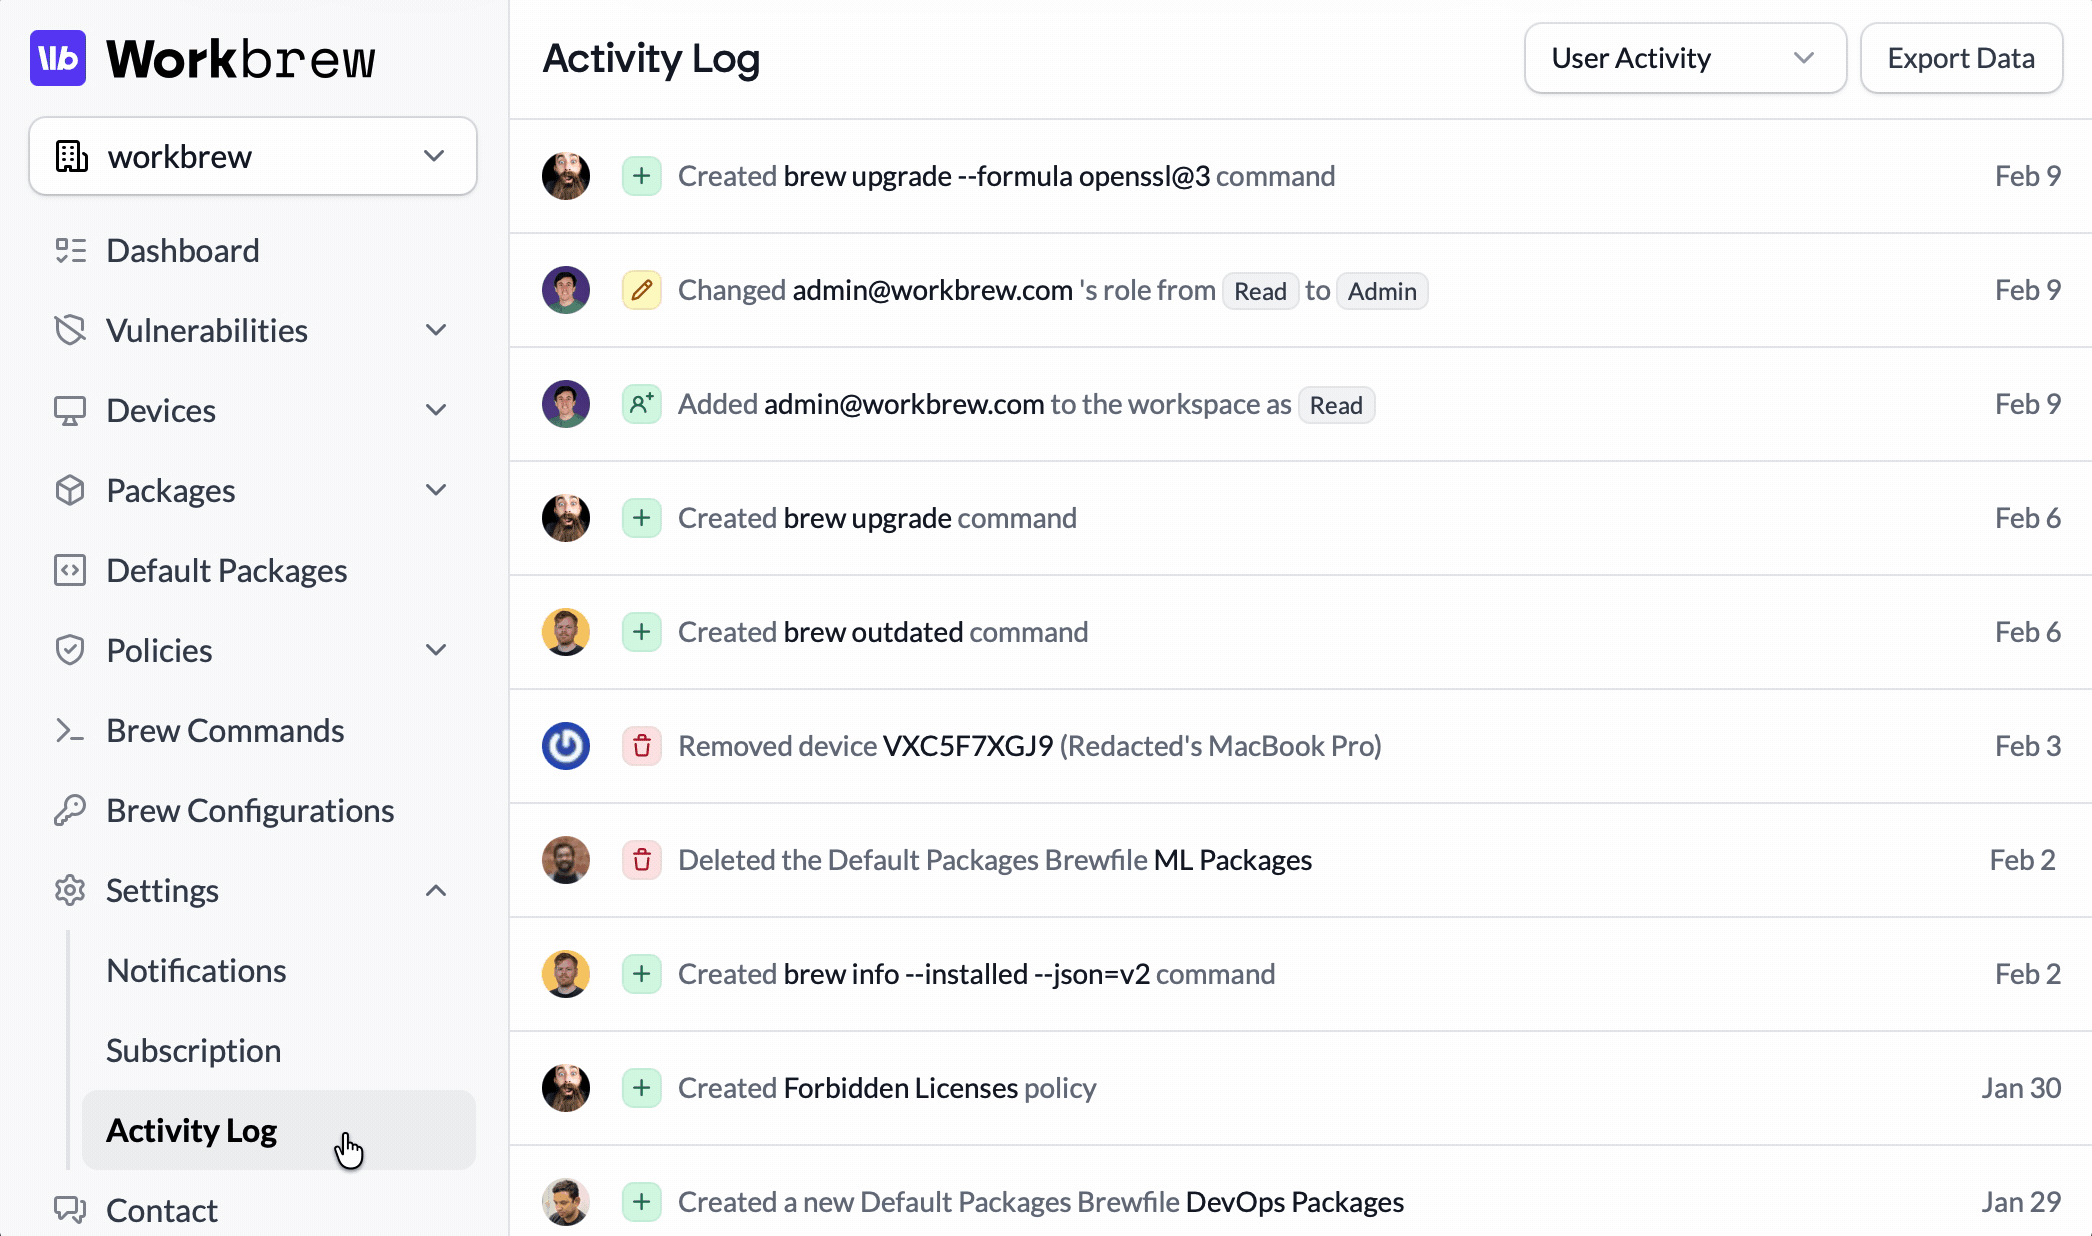Click the Contact chat bubble icon

[70, 1210]
